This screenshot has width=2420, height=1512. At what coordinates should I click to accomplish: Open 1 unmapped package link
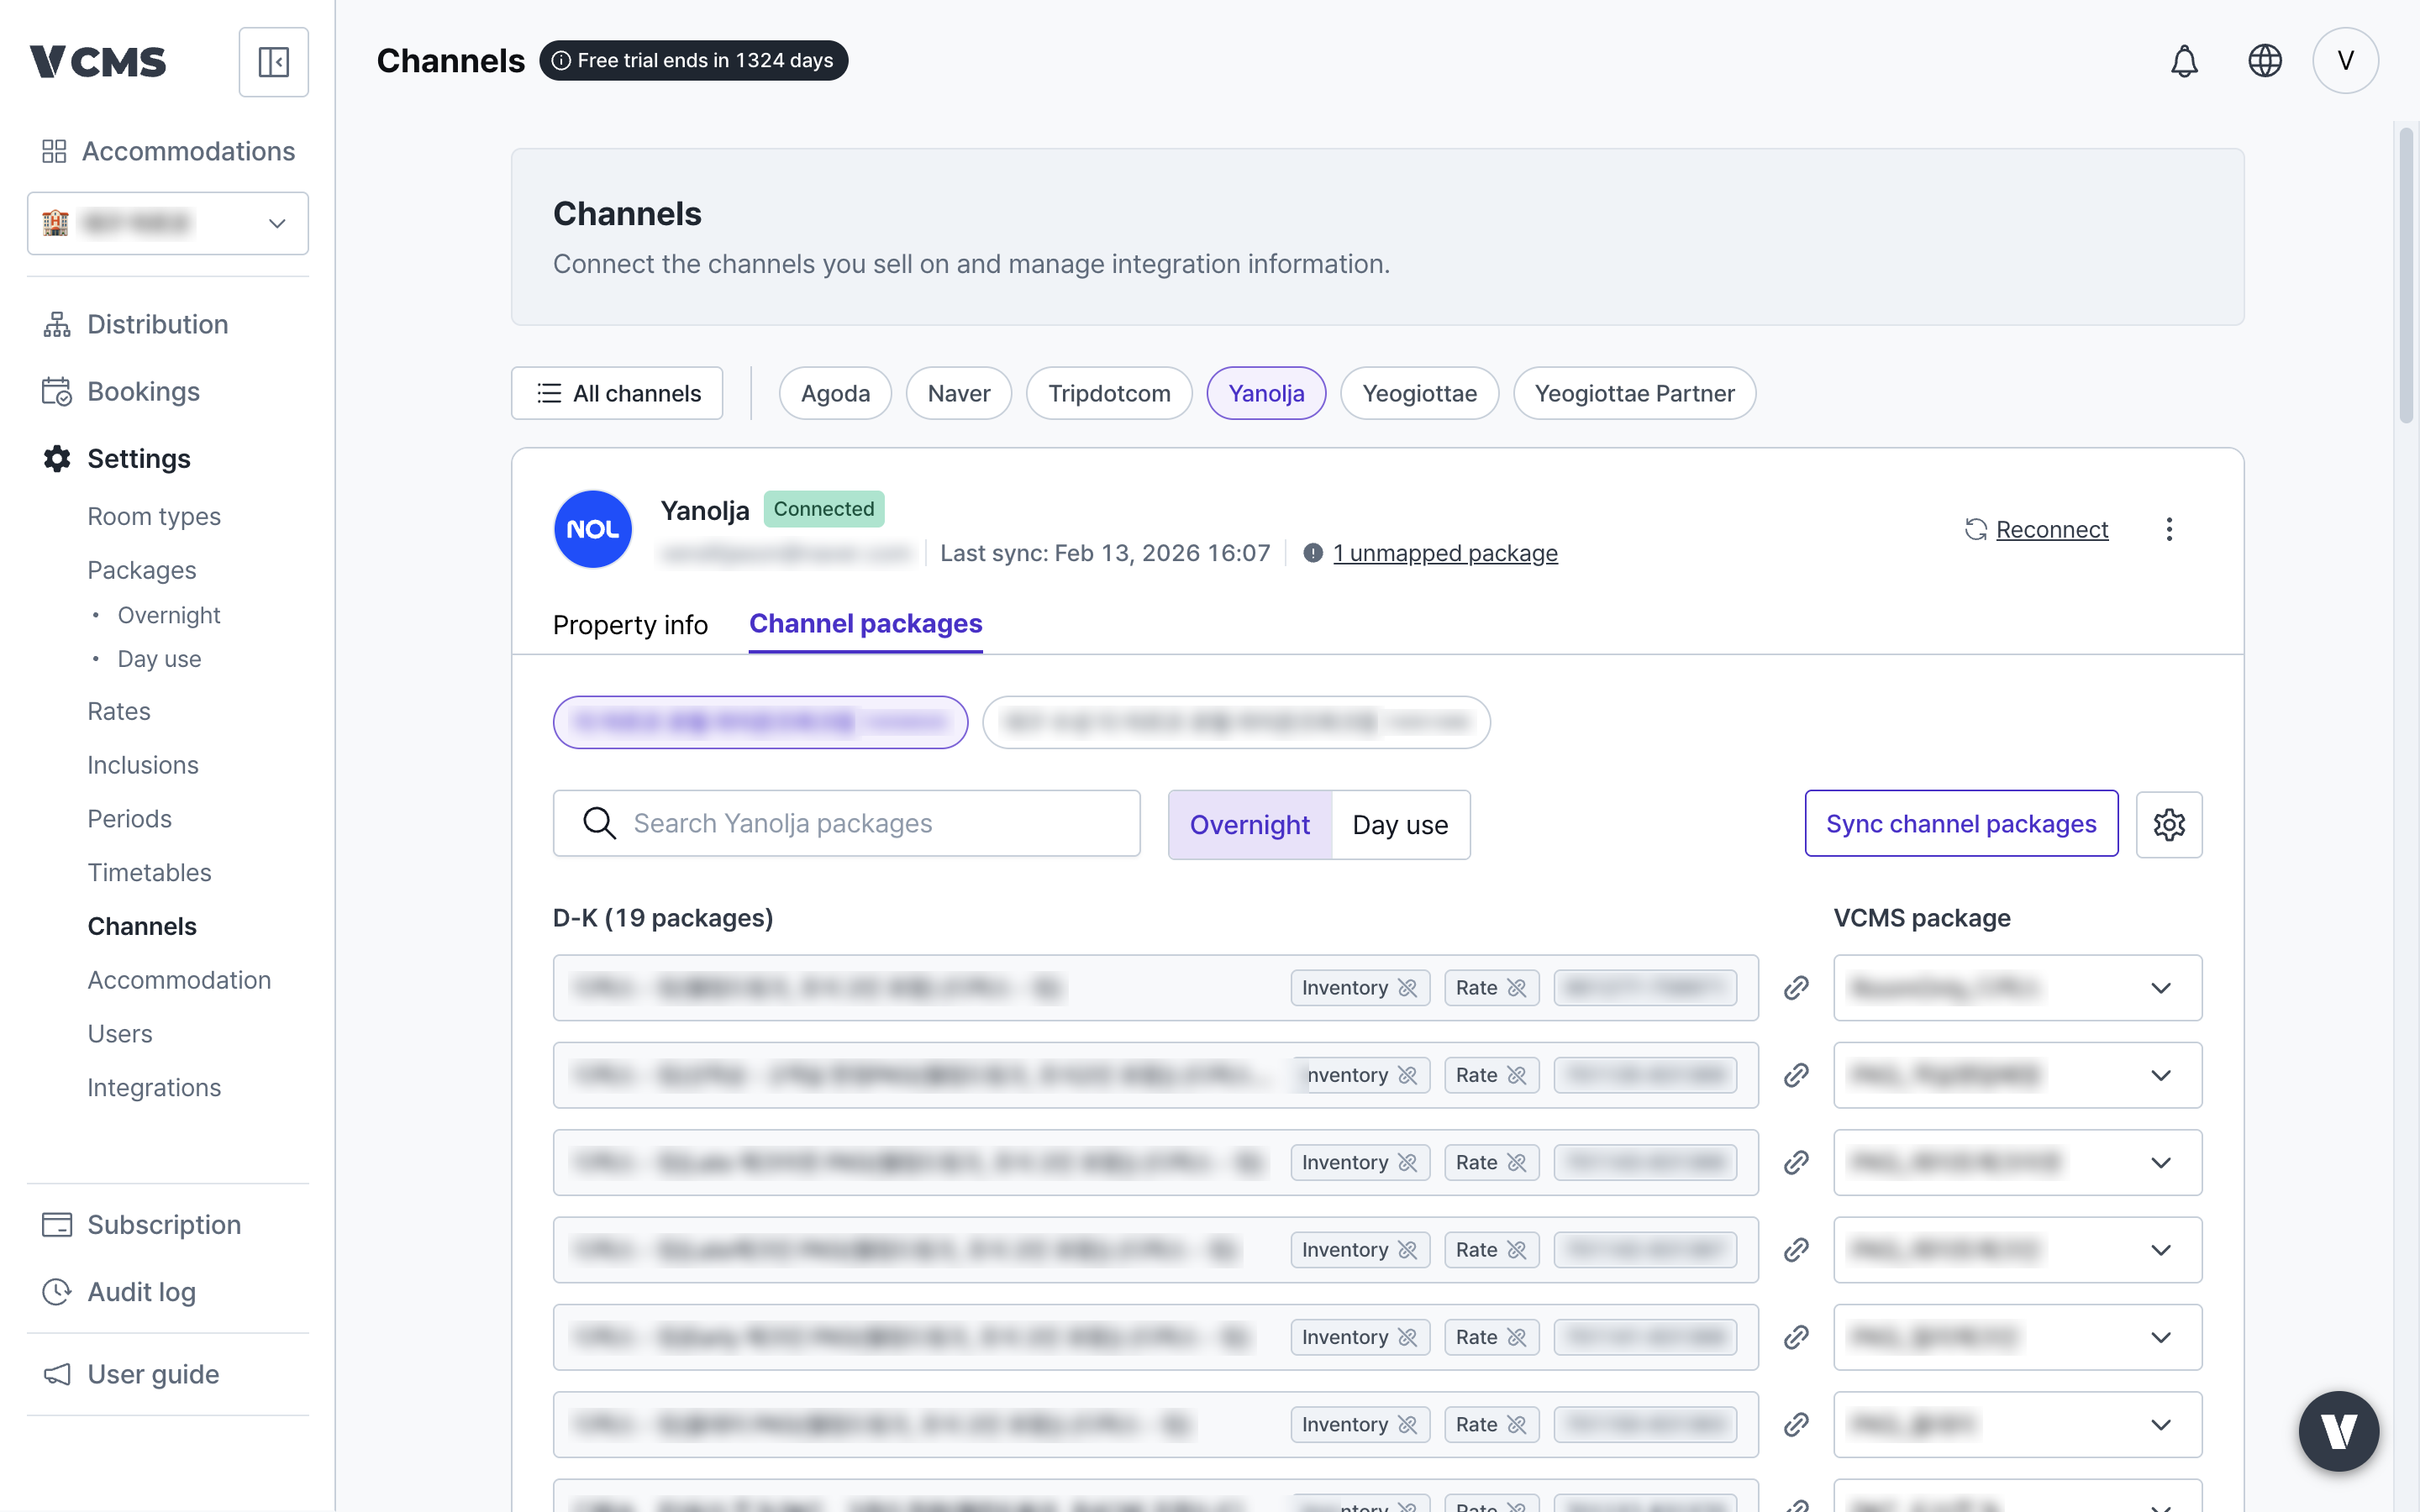click(1445, 553)
